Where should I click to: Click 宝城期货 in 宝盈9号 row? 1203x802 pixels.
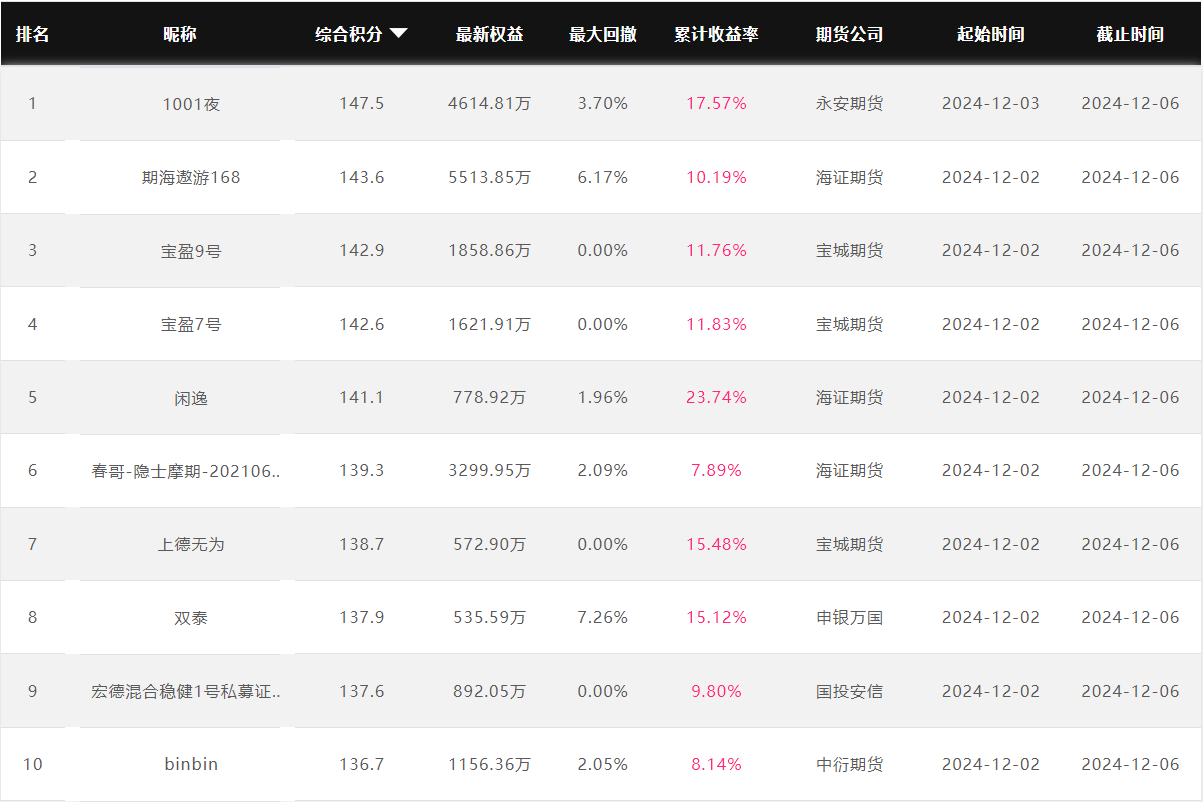click(x=849, y=251)
